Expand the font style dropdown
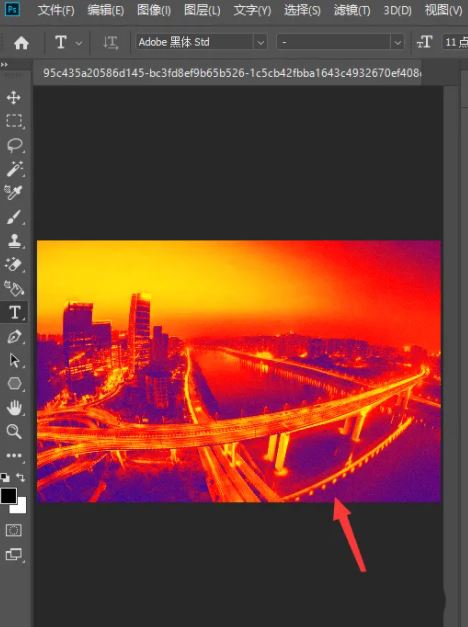Viewport: 468px width, 627px height. 340,42
